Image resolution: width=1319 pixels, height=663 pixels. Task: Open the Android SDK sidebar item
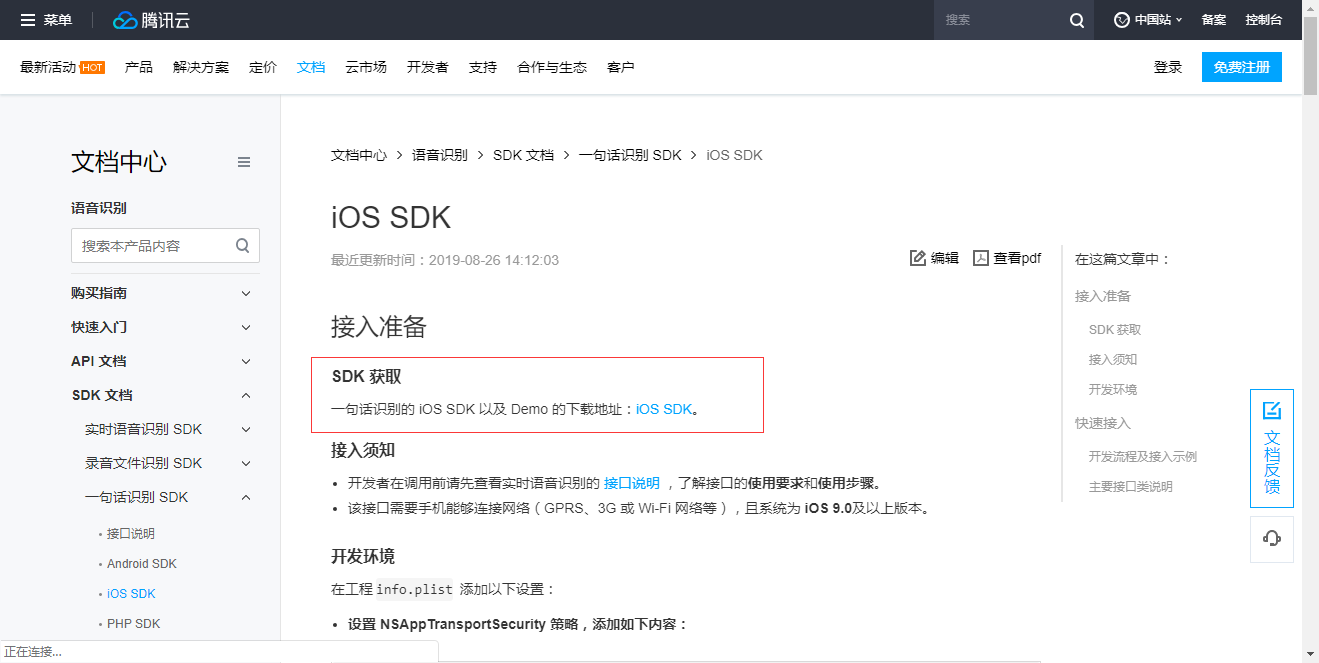coord(142,563)
